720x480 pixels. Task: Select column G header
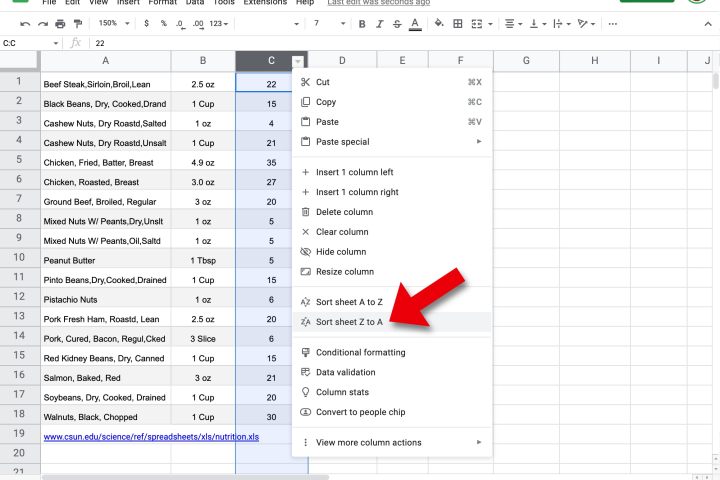[526, 61]
